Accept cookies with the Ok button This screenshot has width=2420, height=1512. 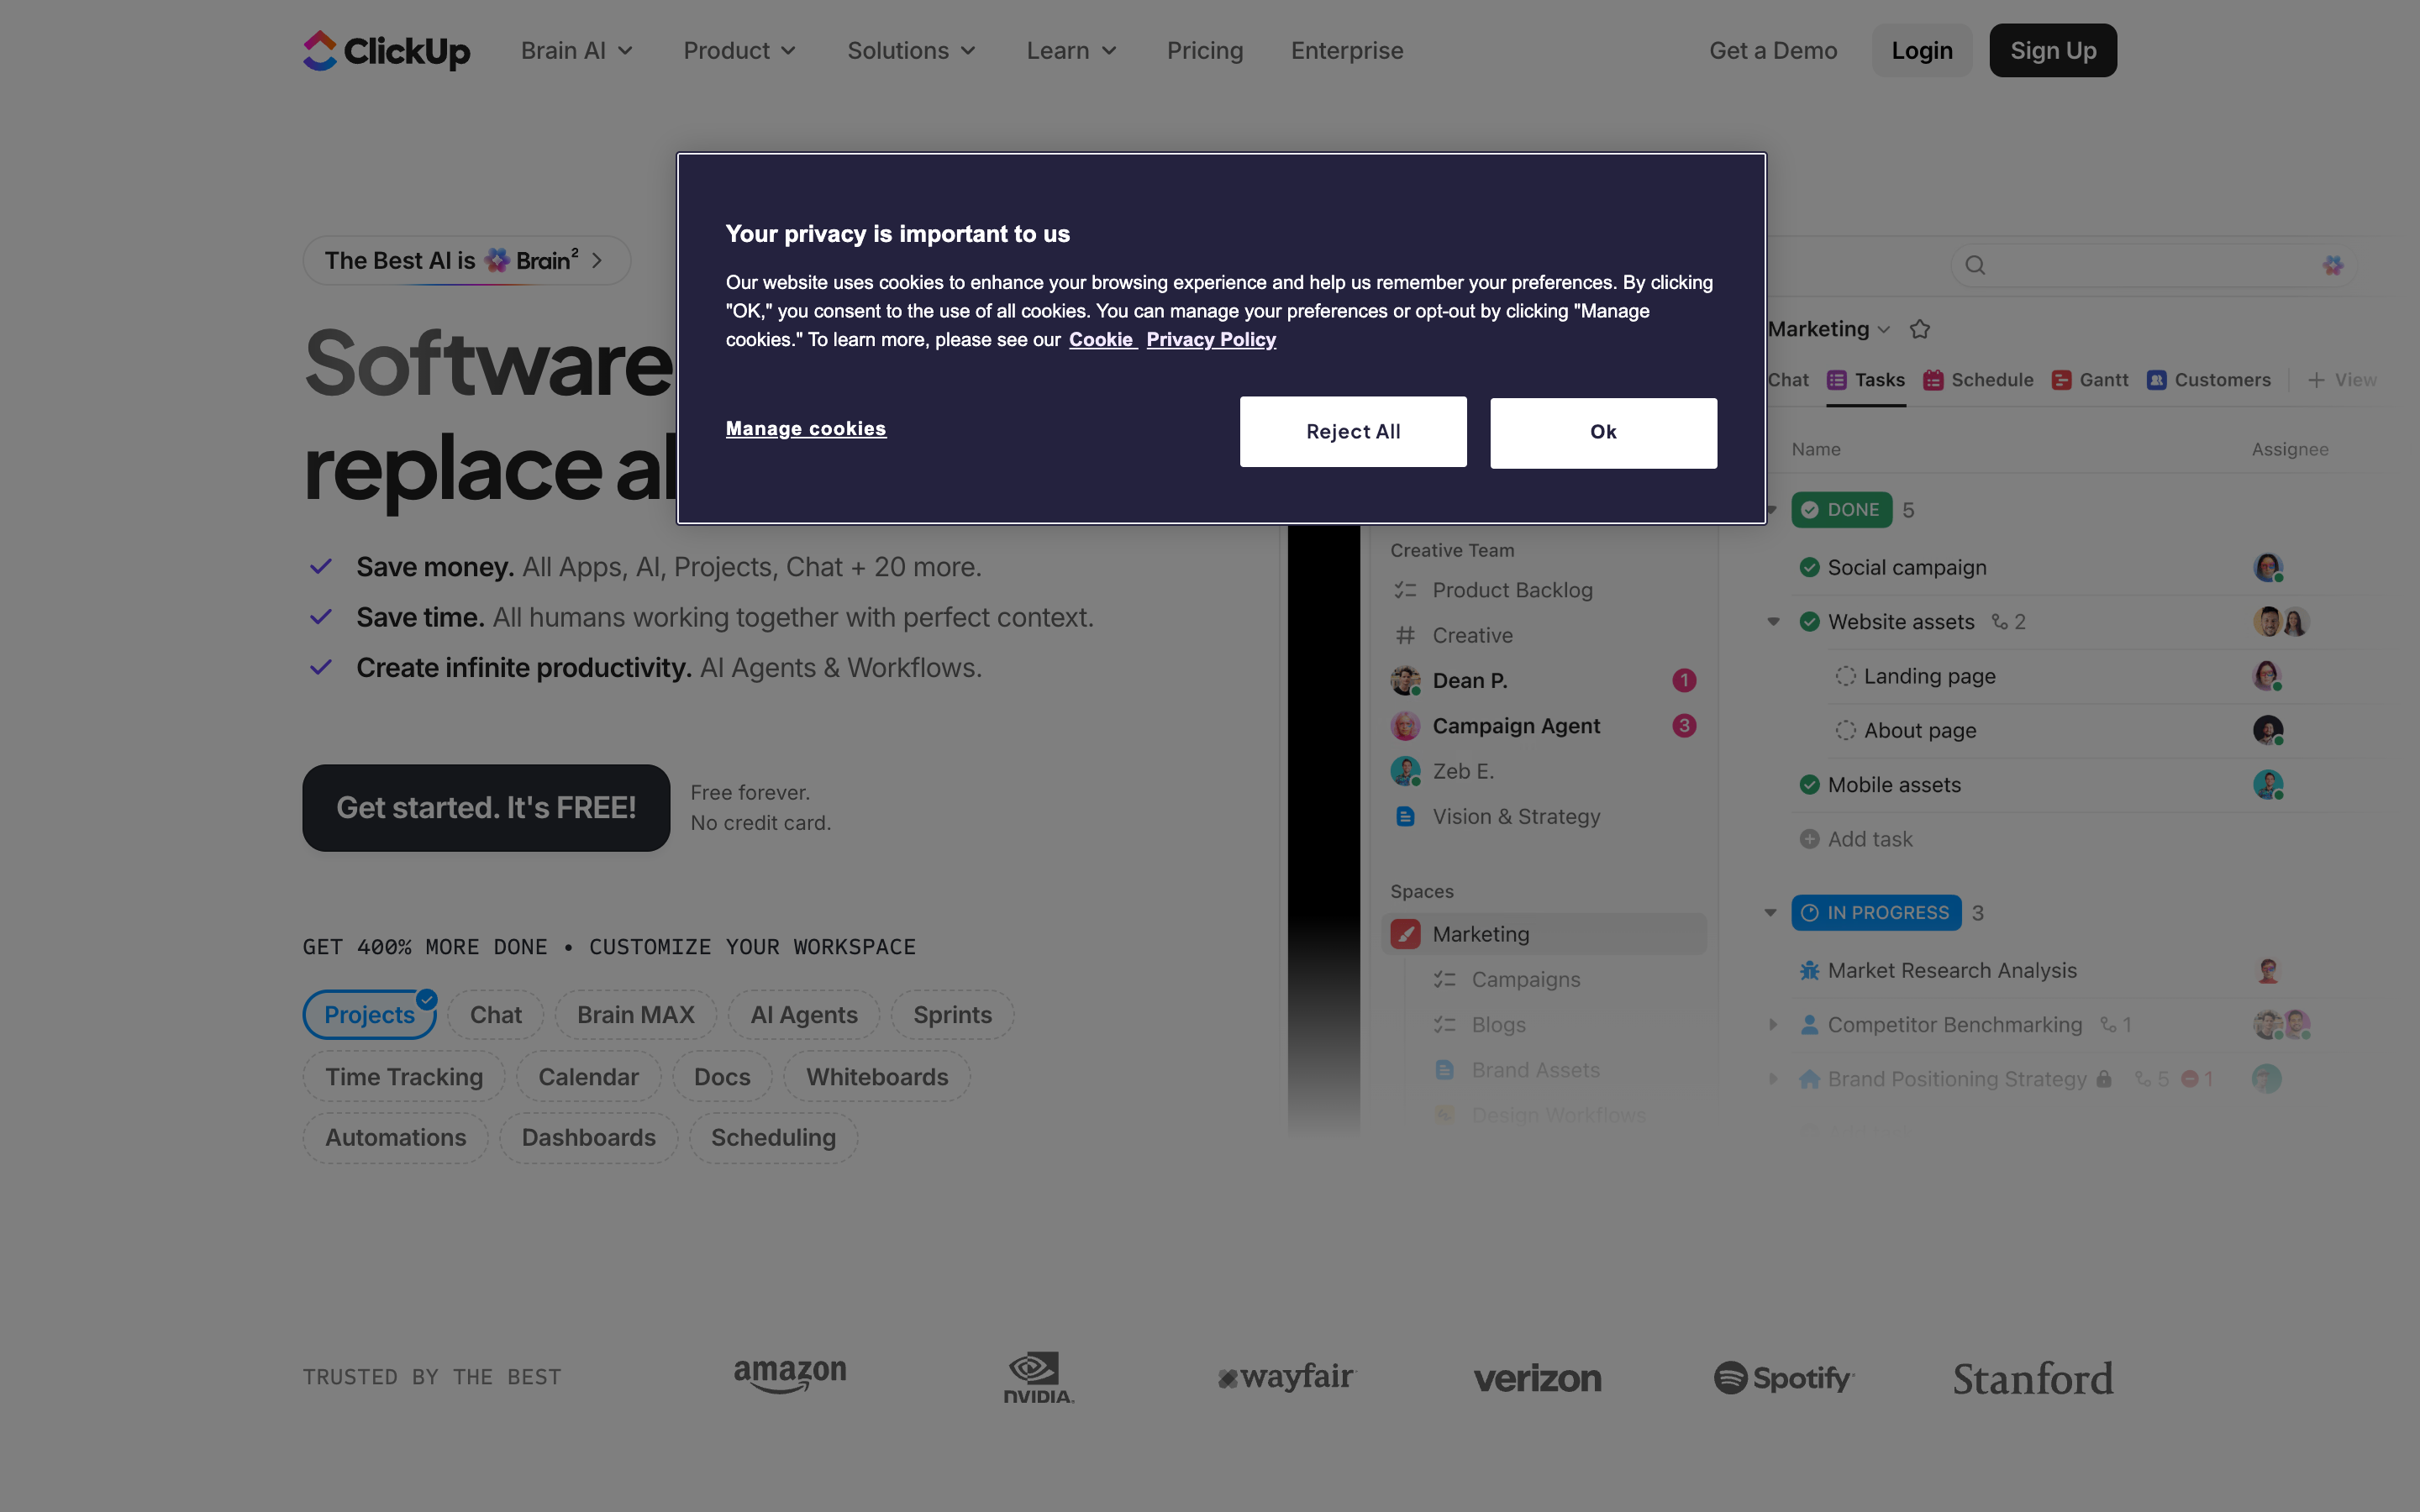point(1603,432)
